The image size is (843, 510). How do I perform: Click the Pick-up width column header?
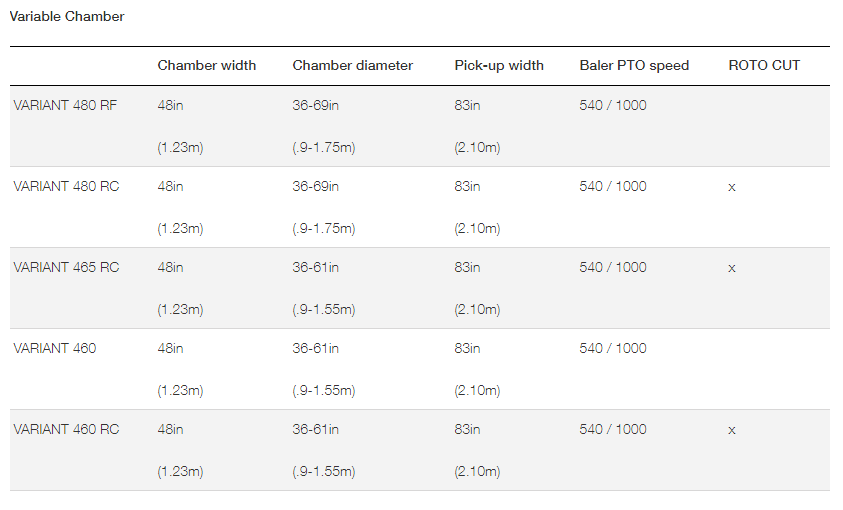click(x=499, y=66)
